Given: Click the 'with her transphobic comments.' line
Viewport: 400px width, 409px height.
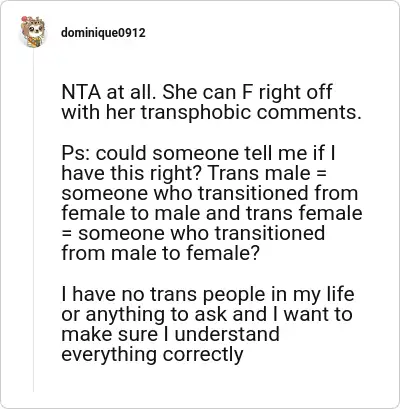Looking at the screenshot, I should [x=211, y=112].
